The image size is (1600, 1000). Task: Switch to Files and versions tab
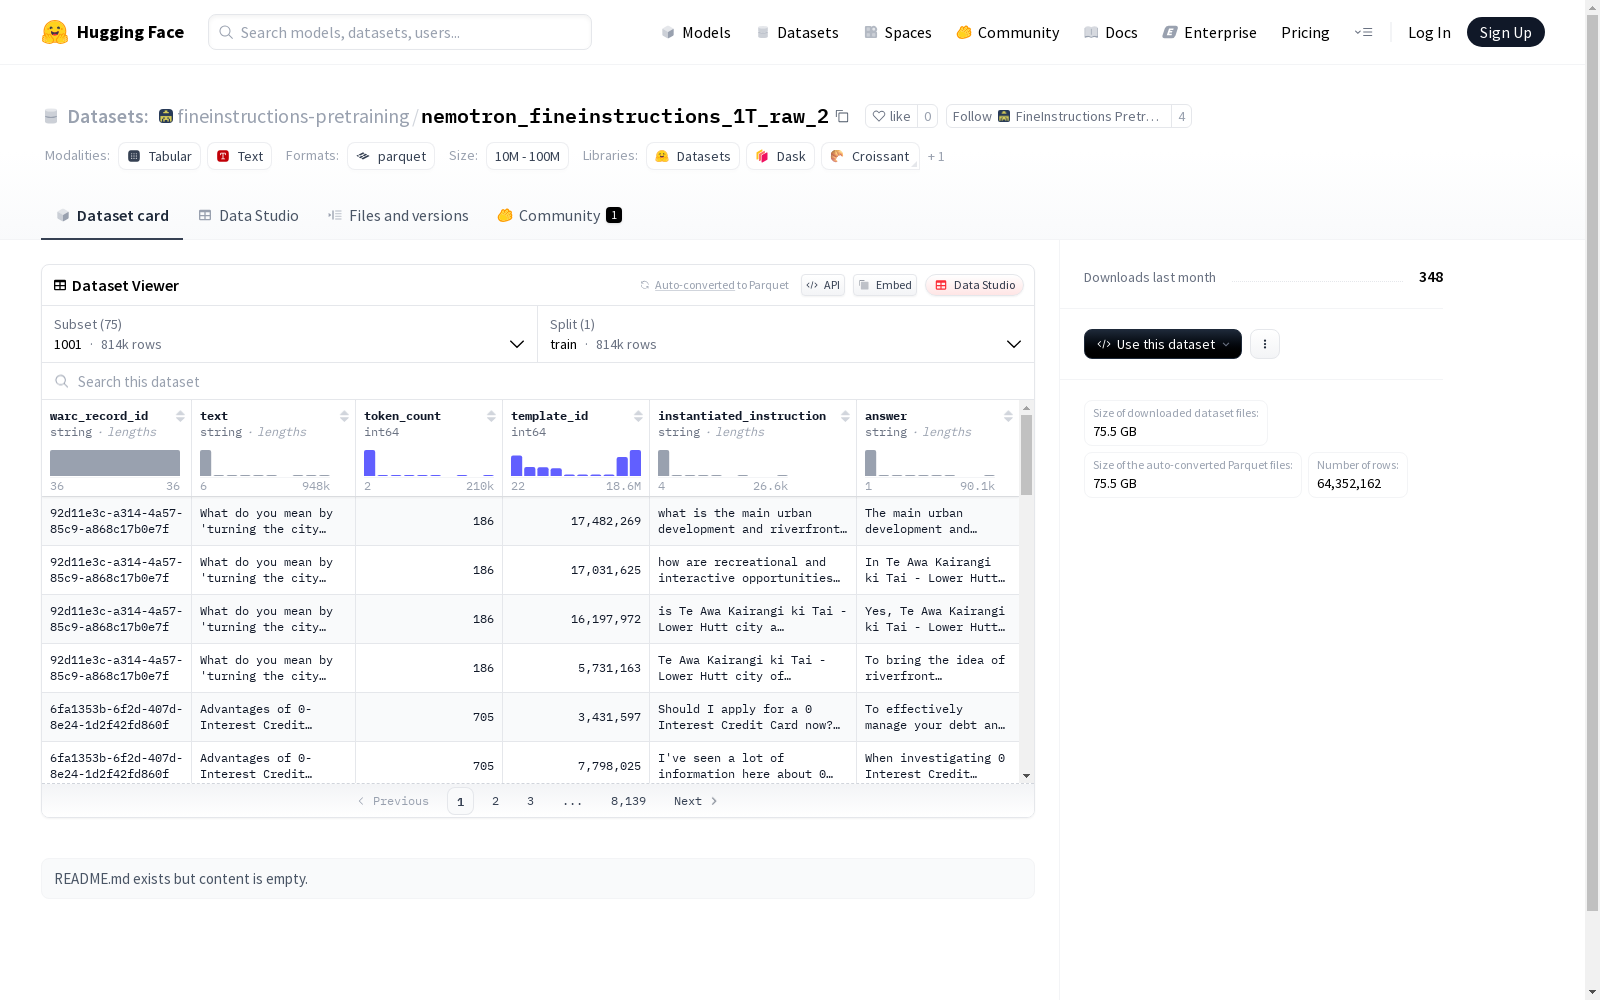tap(398, 216)
